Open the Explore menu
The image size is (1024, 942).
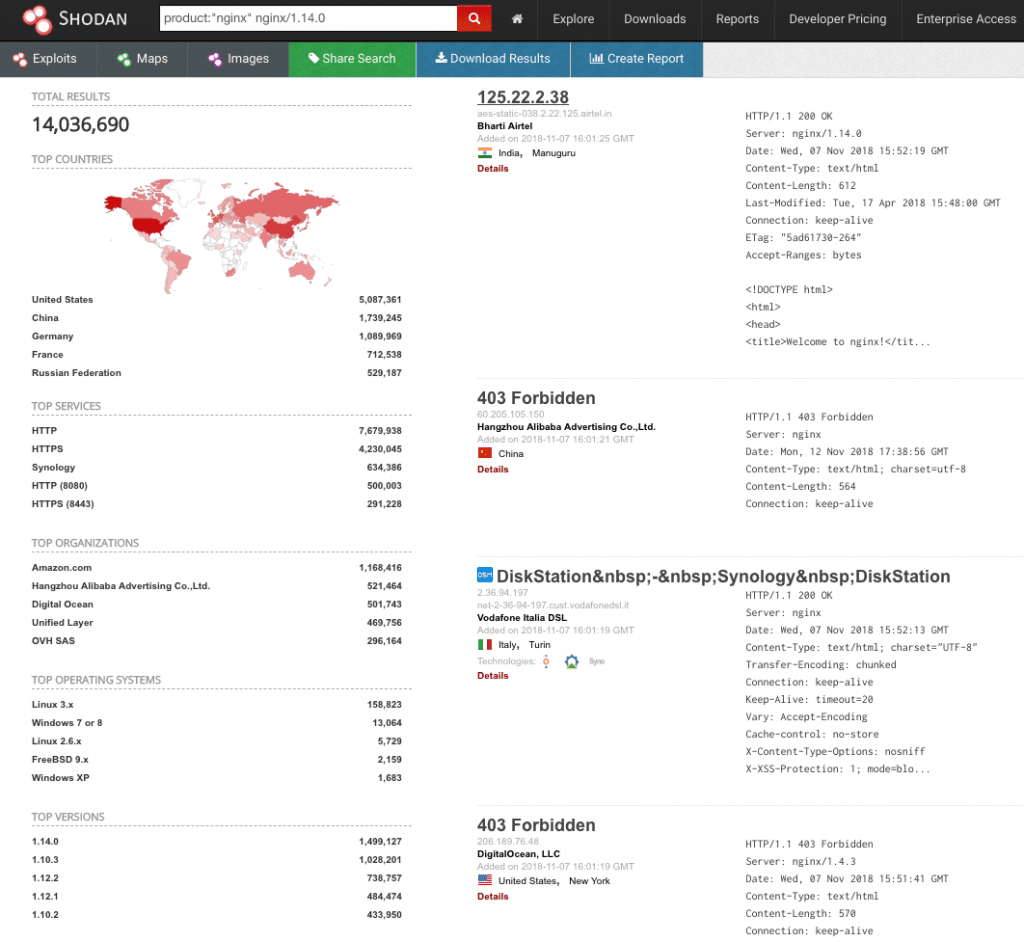(x=572, y=18)
